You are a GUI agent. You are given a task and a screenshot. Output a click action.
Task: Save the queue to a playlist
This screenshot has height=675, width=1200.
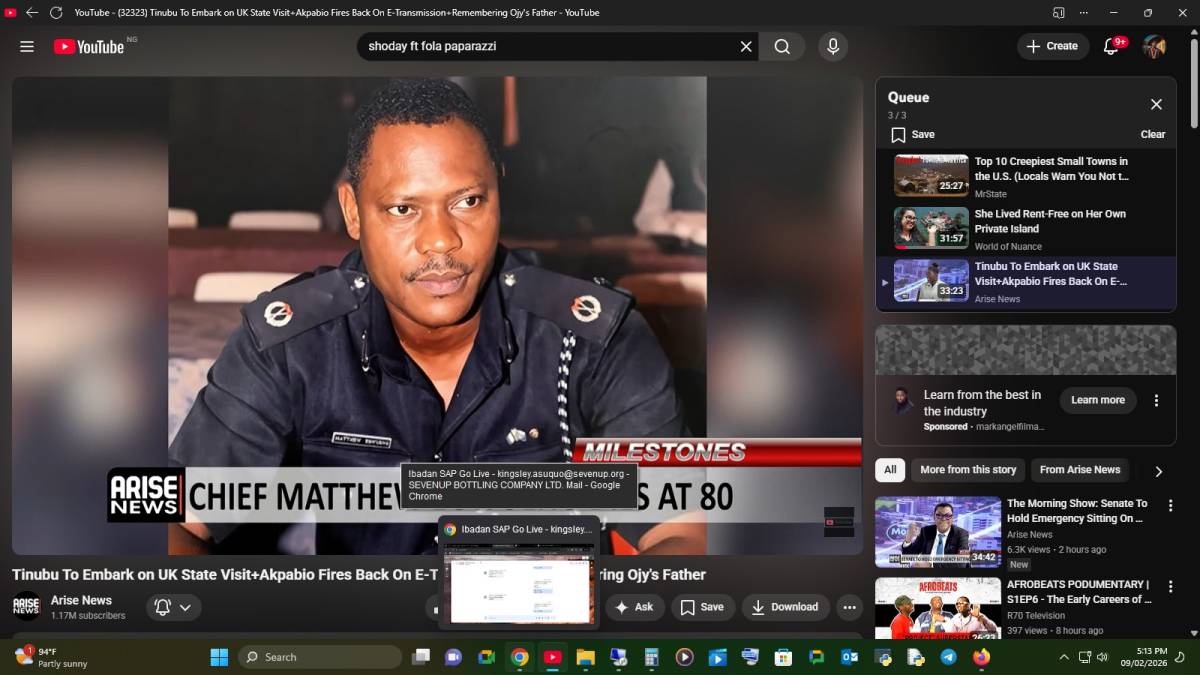[913, 134]
